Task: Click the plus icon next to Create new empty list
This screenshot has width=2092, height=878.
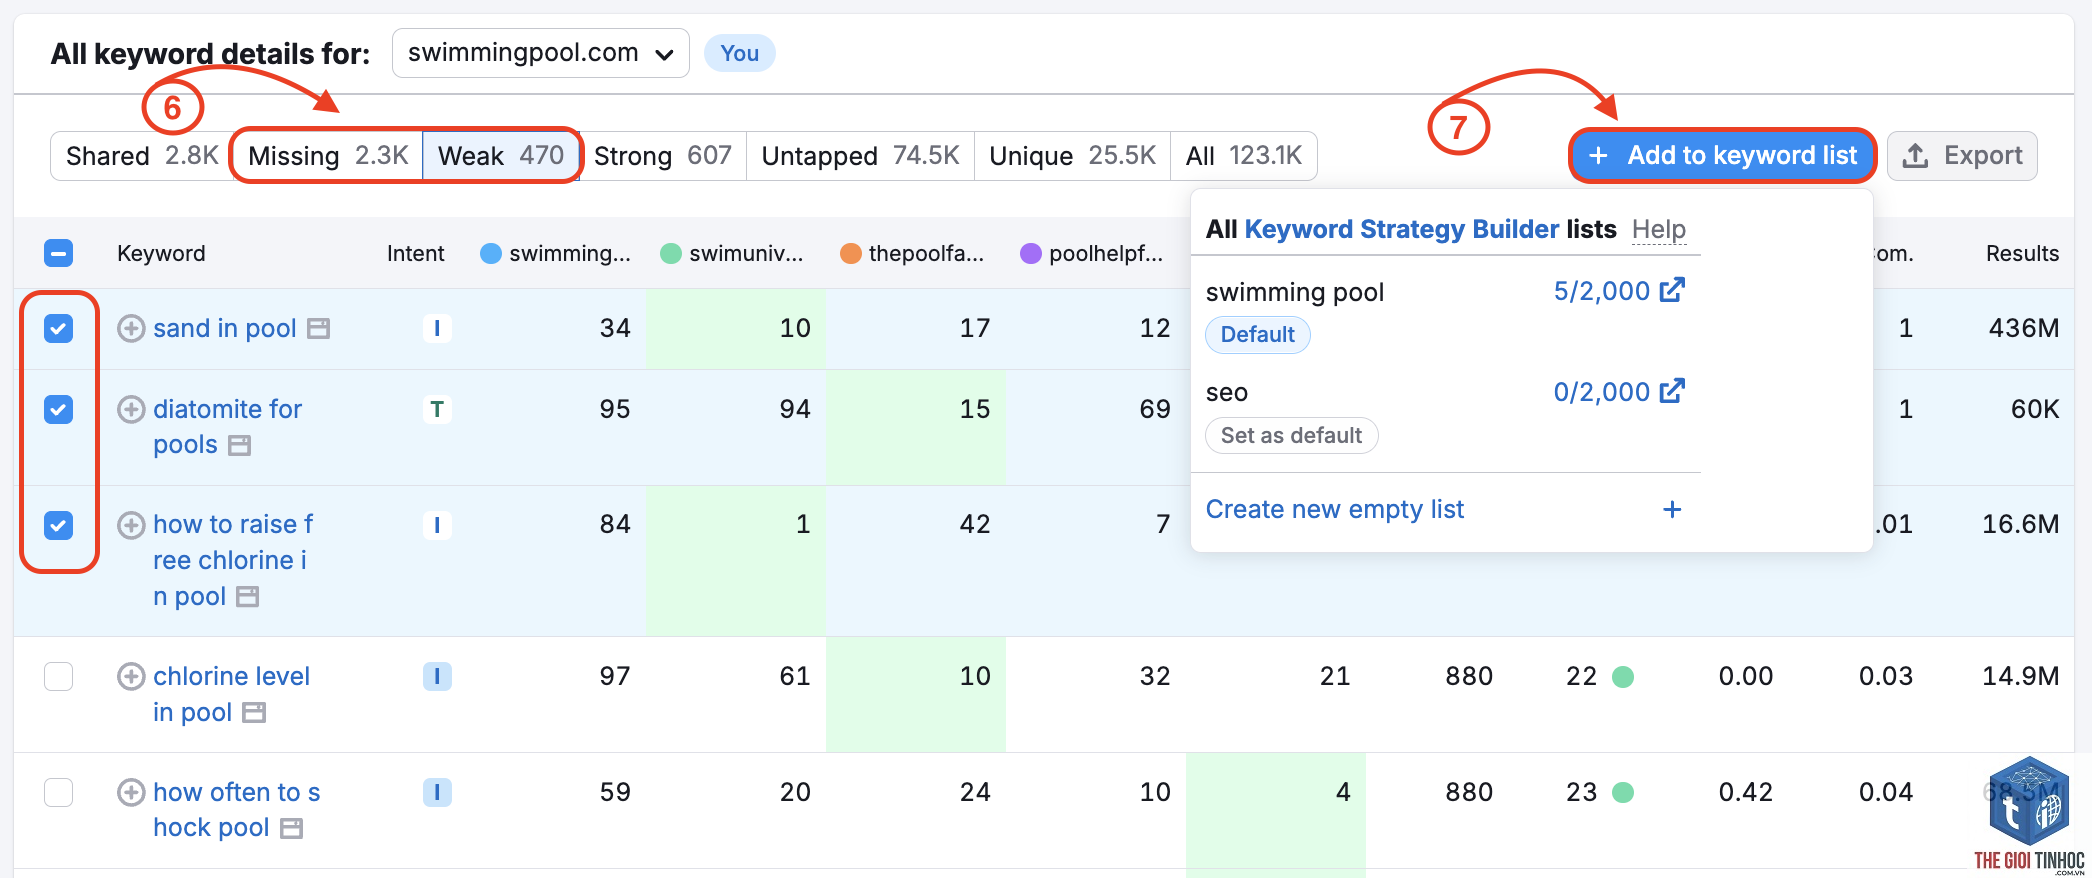Action: tap(1672, 510)
